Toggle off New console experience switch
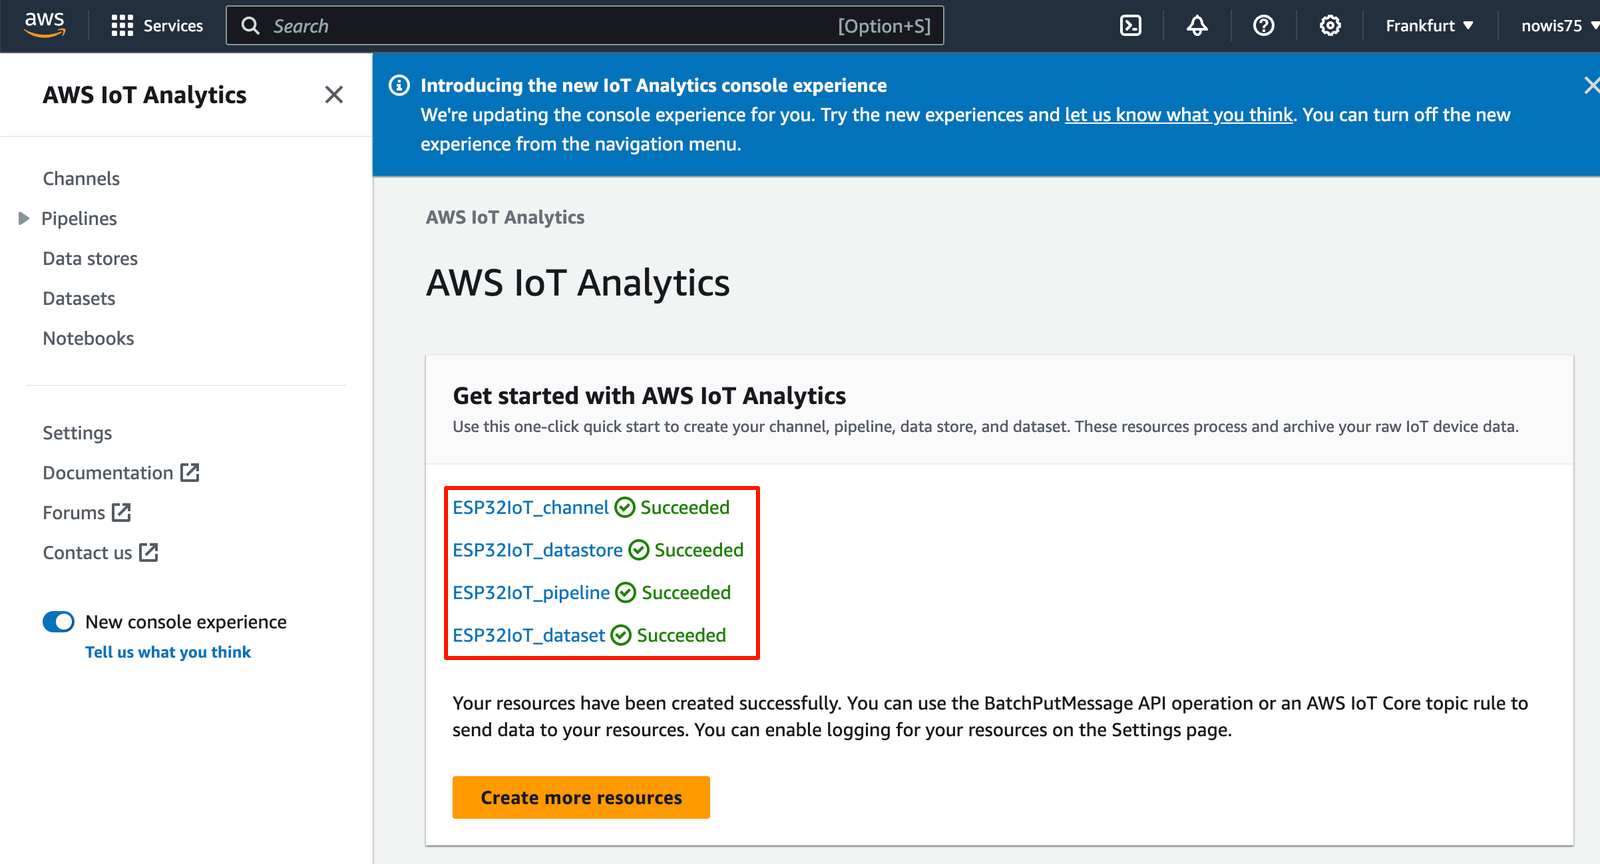The width and height of the screenshot is (1600, 864). coord(58,622)
